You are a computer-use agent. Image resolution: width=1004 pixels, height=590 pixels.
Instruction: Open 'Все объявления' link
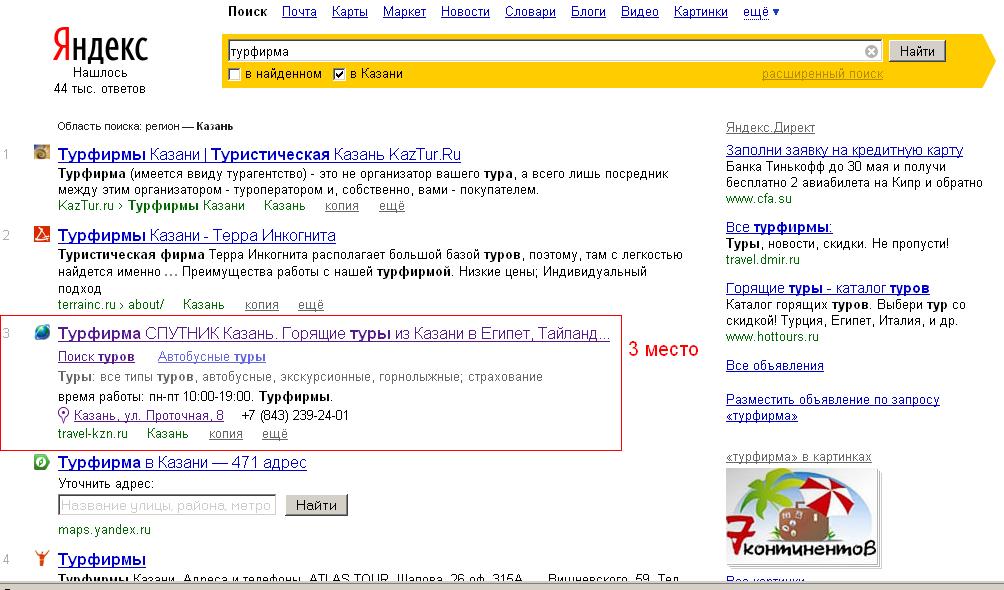click(x=775, y=365)
